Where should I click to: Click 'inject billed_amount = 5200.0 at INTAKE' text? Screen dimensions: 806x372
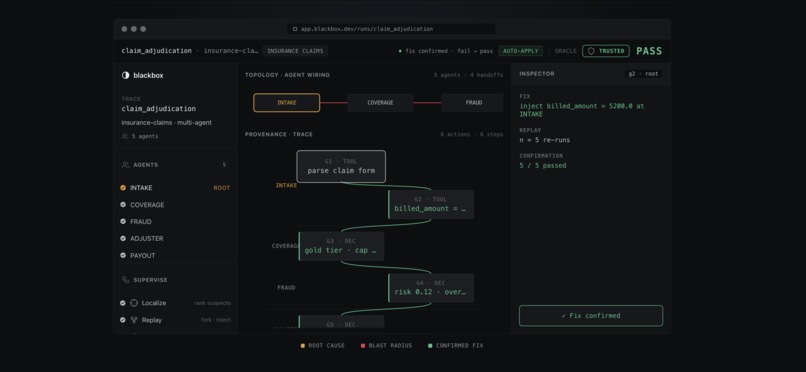click(581, 110)
